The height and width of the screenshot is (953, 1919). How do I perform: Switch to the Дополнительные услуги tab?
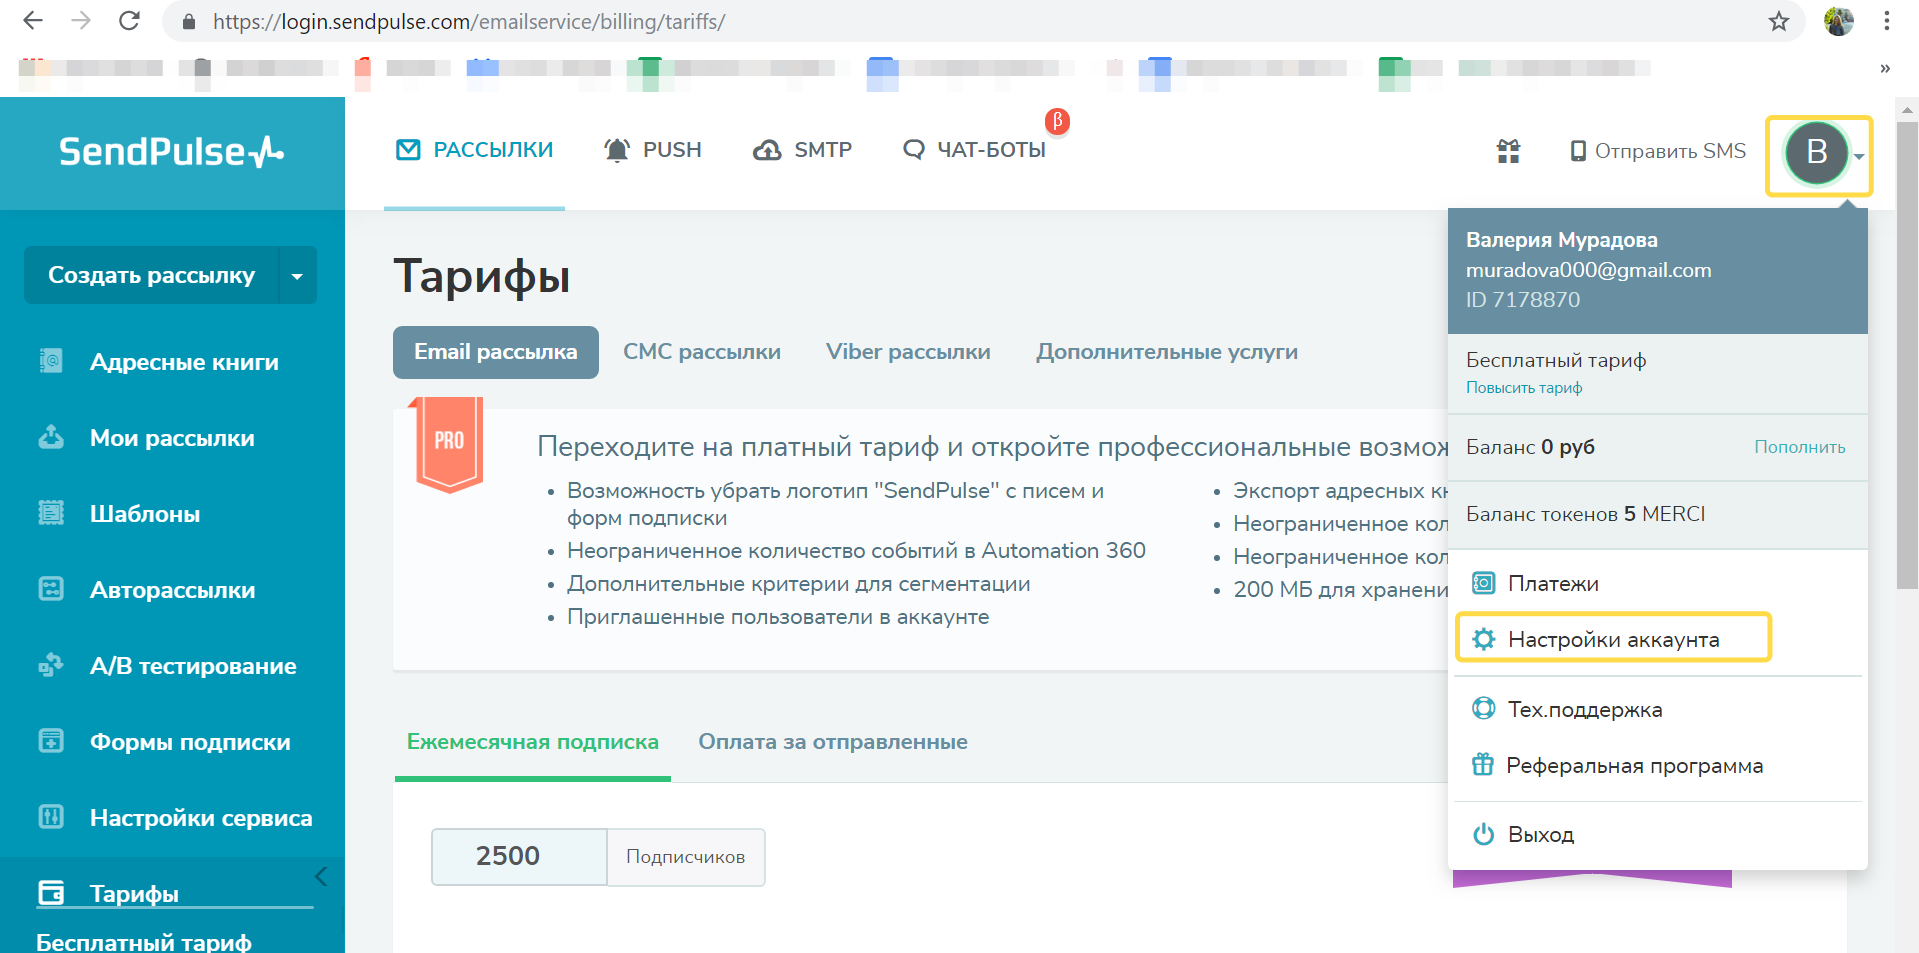point(1167,352)
